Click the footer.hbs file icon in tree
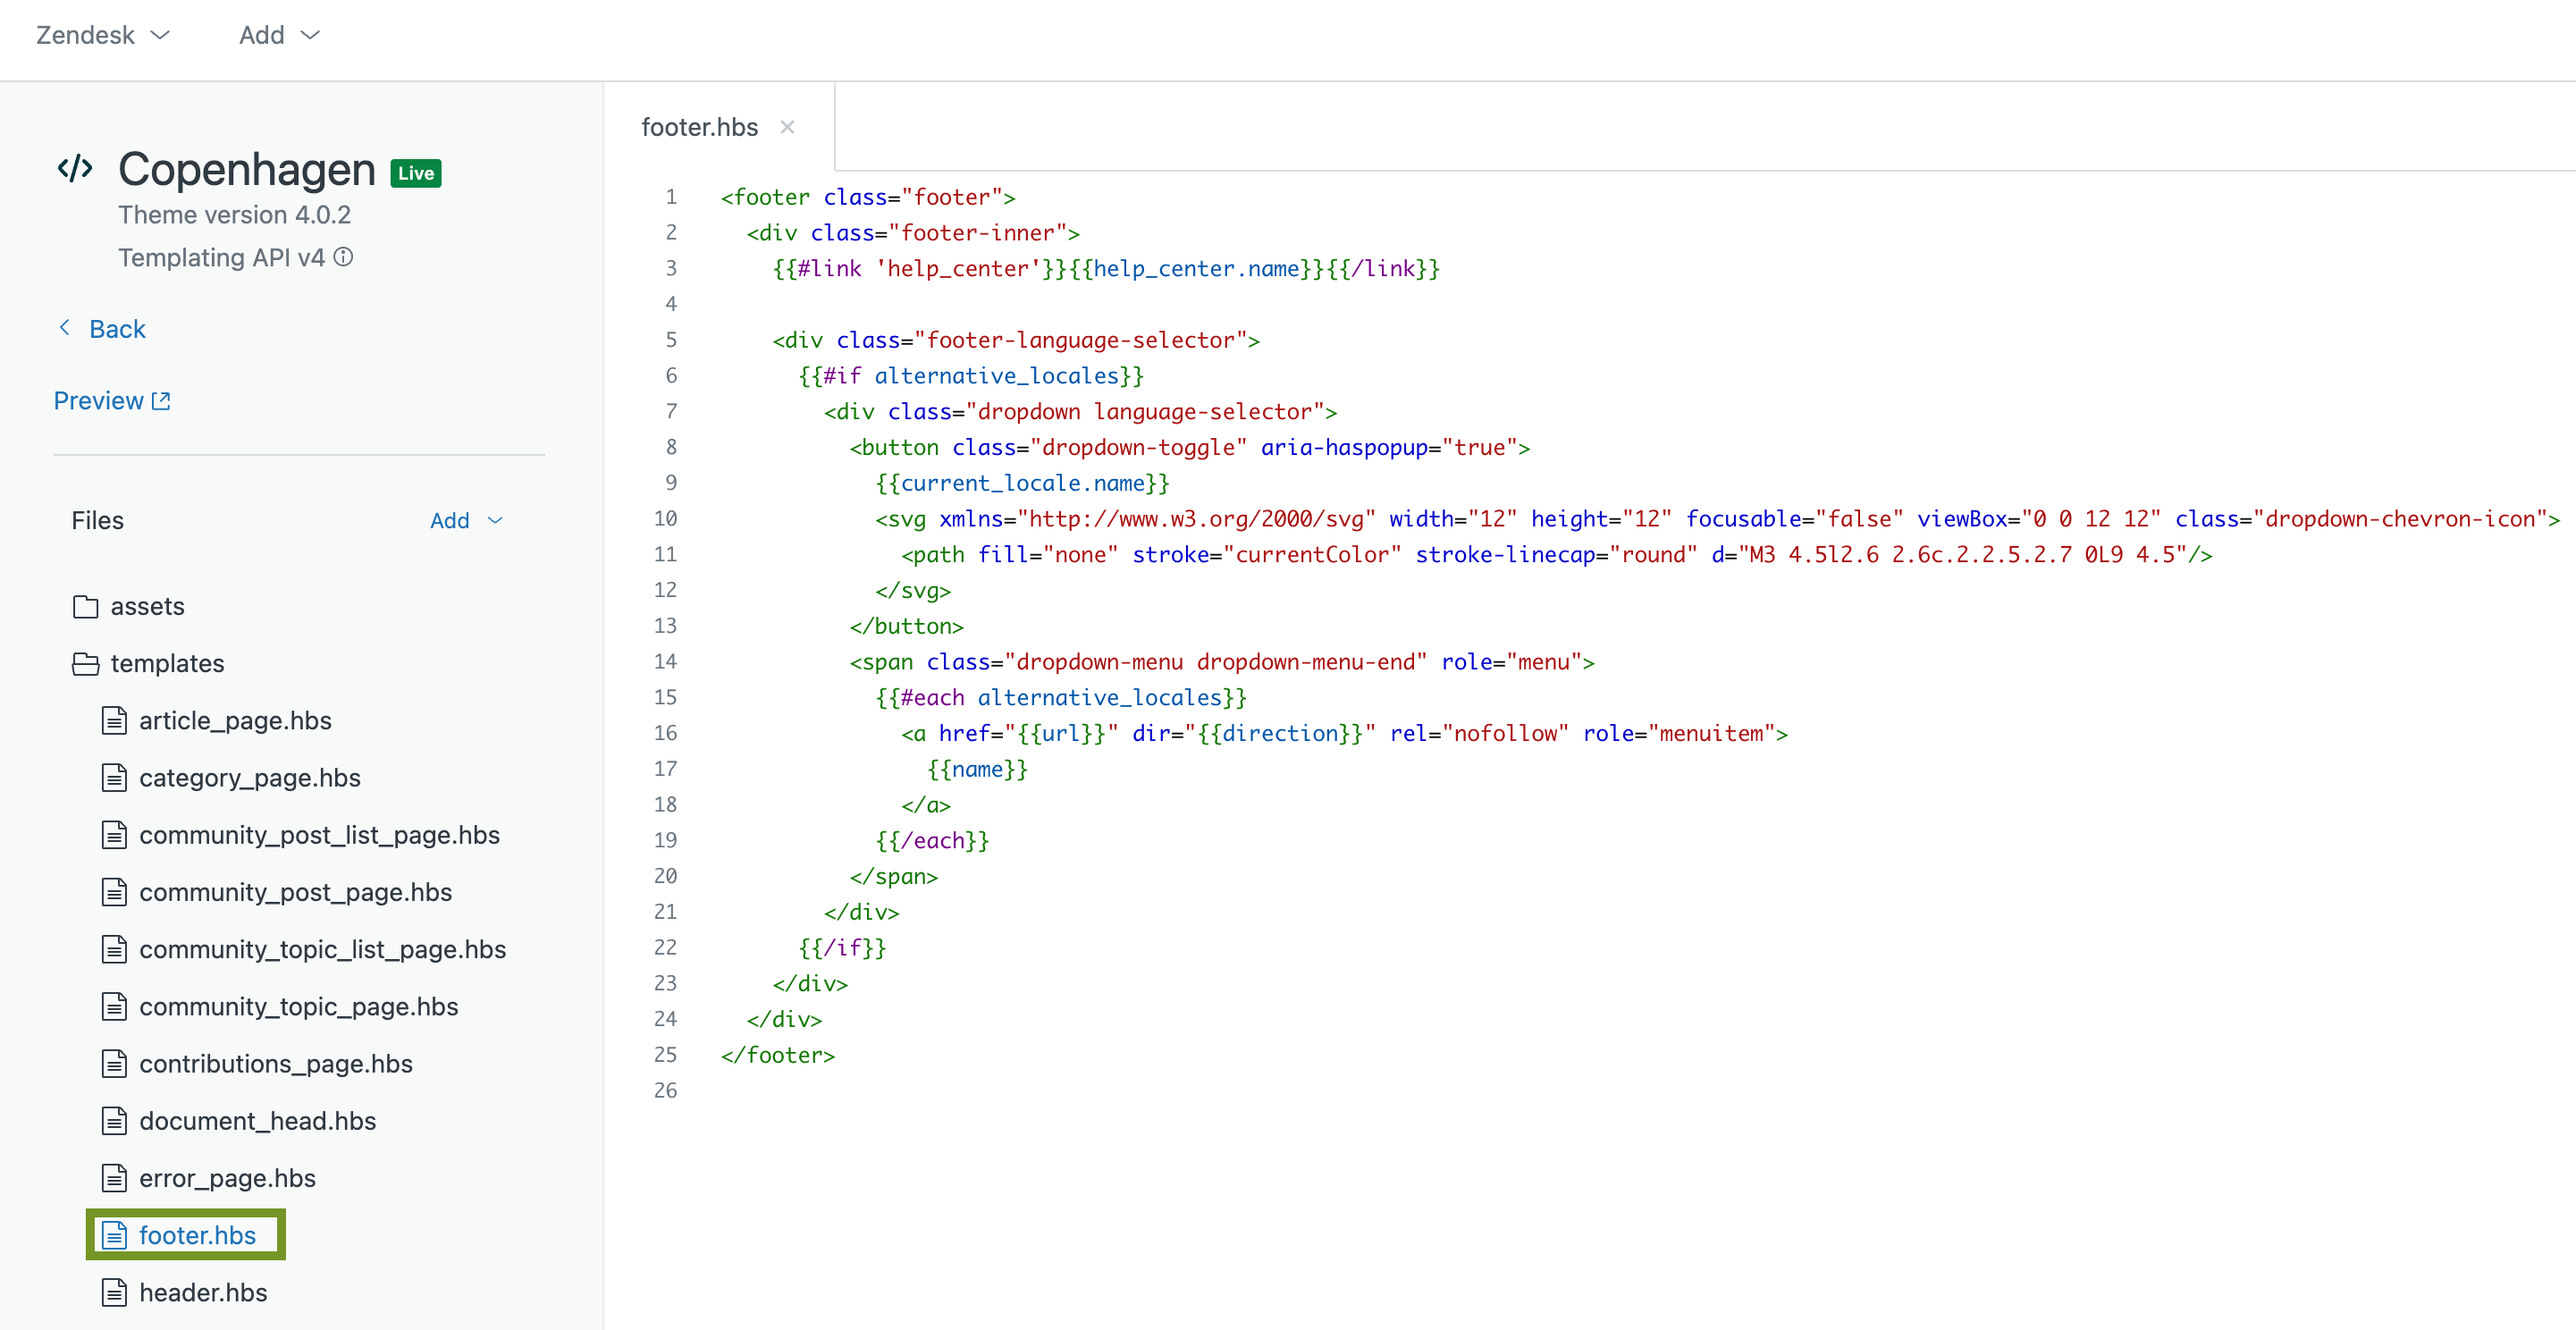This screenshot has width=2576, height=1330. pos(115,1235)
